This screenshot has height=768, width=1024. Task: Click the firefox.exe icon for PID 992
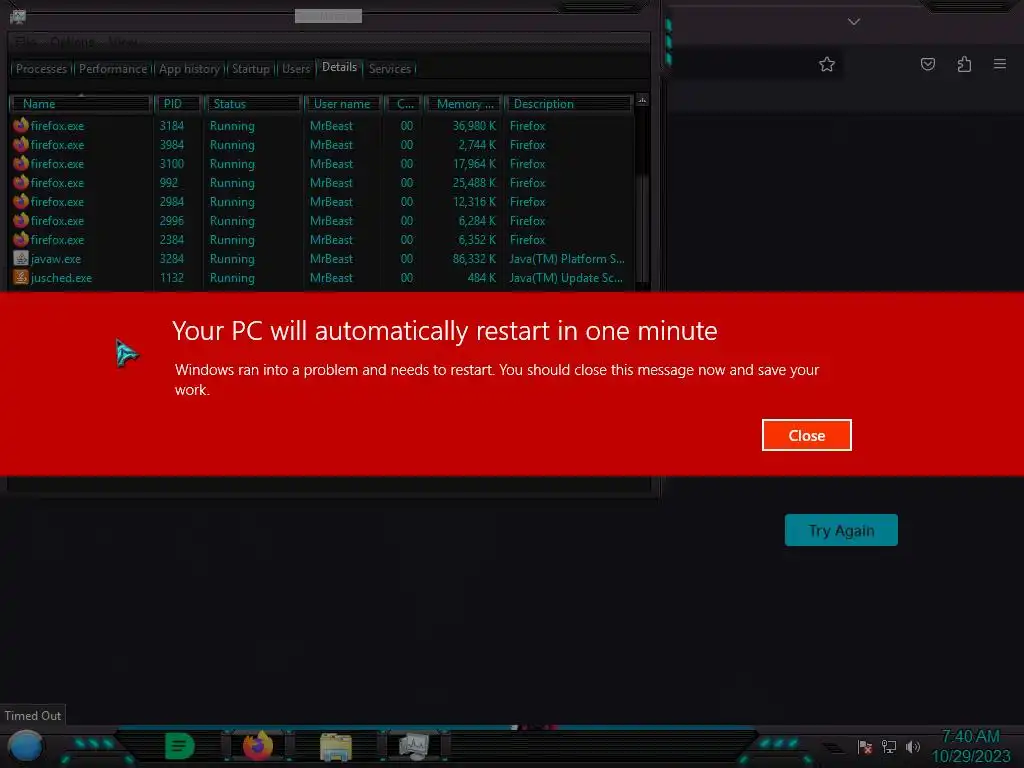(x=21, y=182)
